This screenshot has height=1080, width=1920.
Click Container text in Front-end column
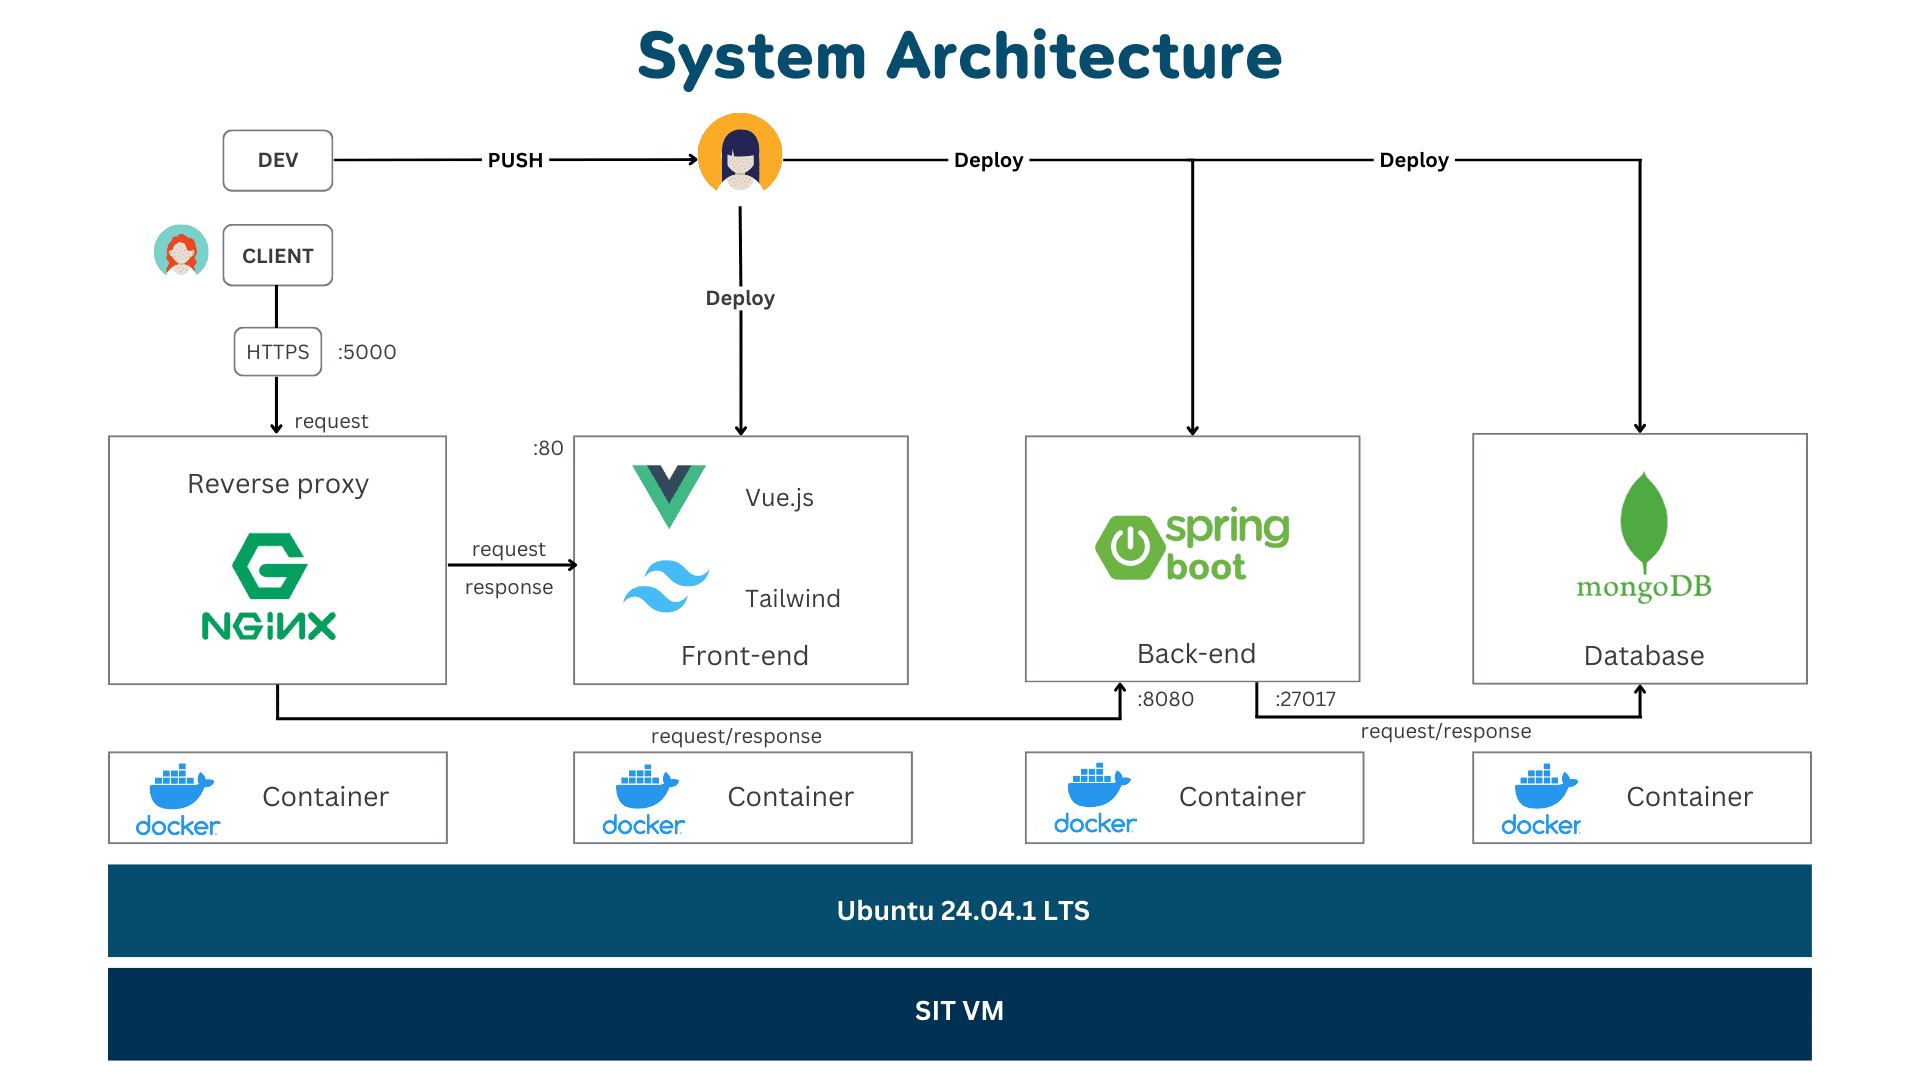tap(790, 797)
